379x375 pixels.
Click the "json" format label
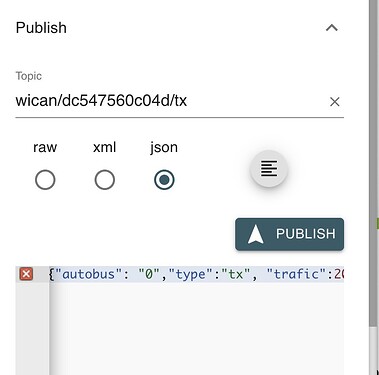(164, 148)
